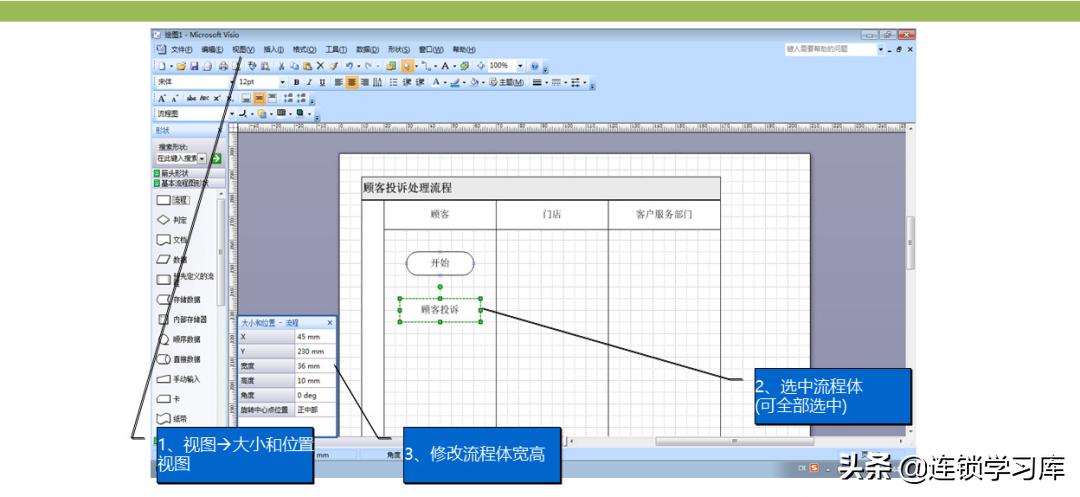Click the Paste clipboard icon
1080x497 pixels.
(307, 66)
